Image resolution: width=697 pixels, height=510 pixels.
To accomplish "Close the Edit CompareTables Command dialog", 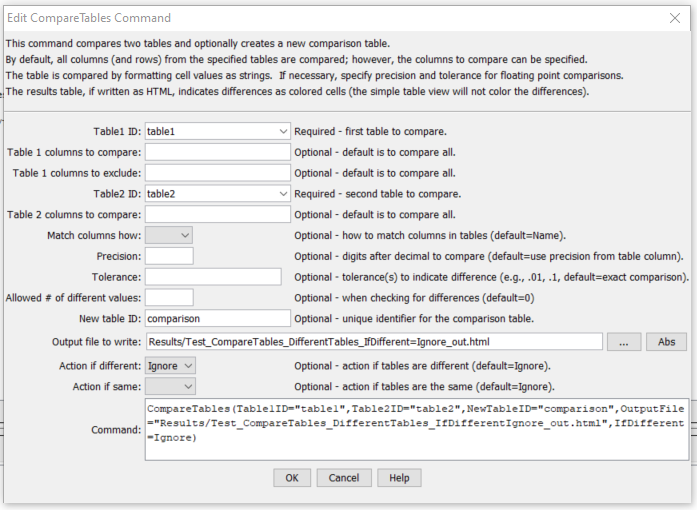I will tap(675, 18).
